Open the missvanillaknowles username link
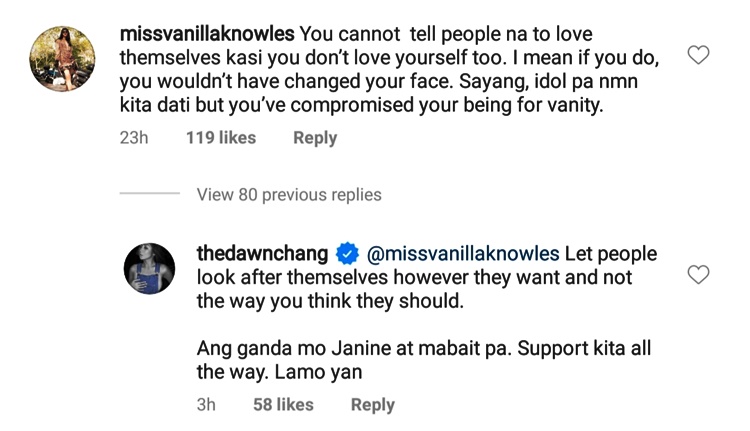Viewport: 750px width, 431px height. tap(207, 34)
